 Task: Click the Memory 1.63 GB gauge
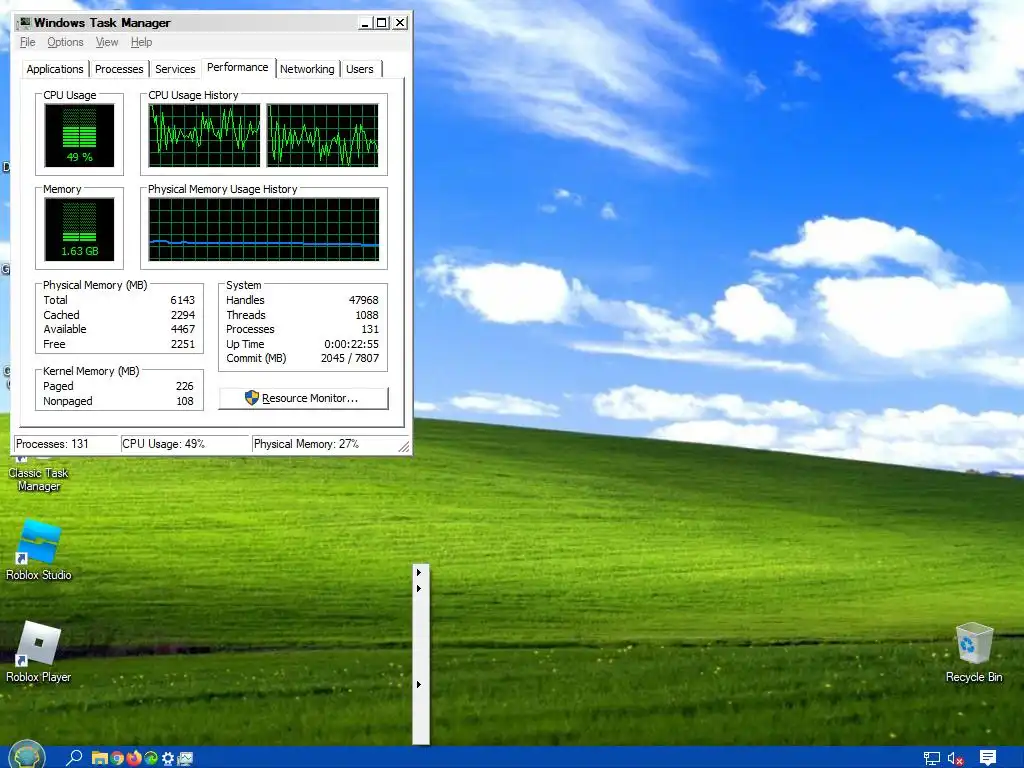(x=80, y=229)
